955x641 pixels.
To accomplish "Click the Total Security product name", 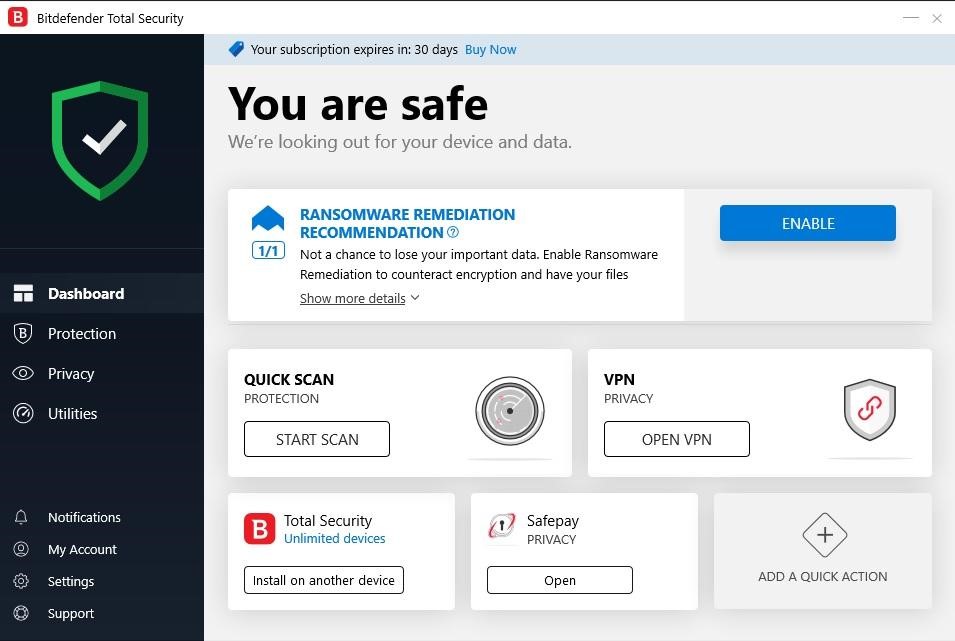I will (x=328, y=520).
